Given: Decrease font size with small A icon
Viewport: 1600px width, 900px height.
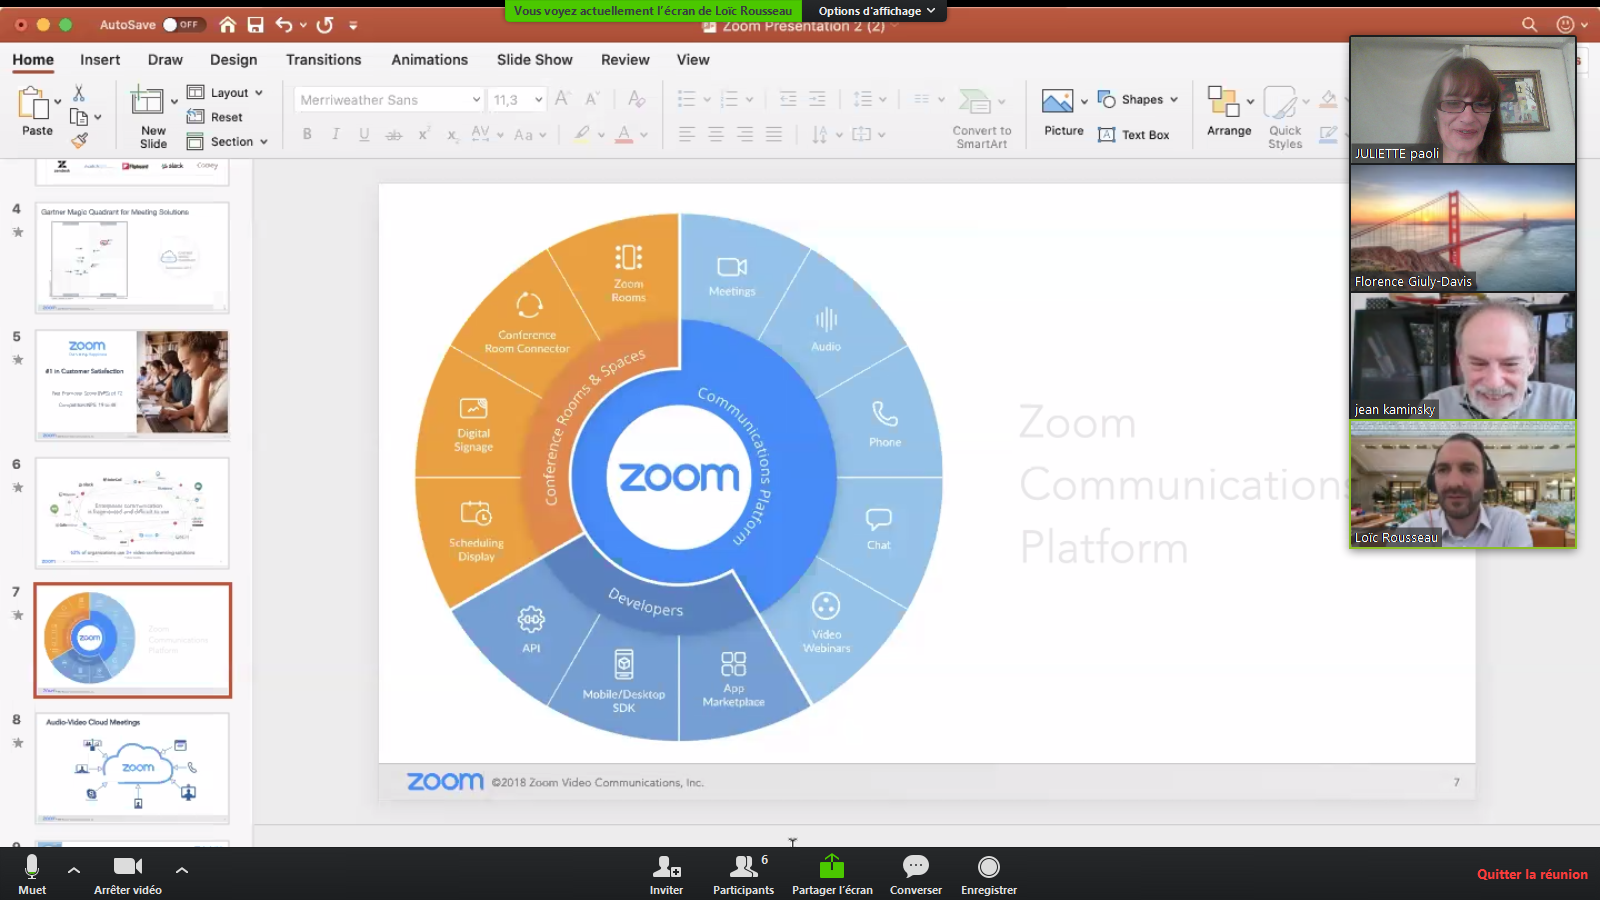Looking at the screenshot, I should pos(592,99).
